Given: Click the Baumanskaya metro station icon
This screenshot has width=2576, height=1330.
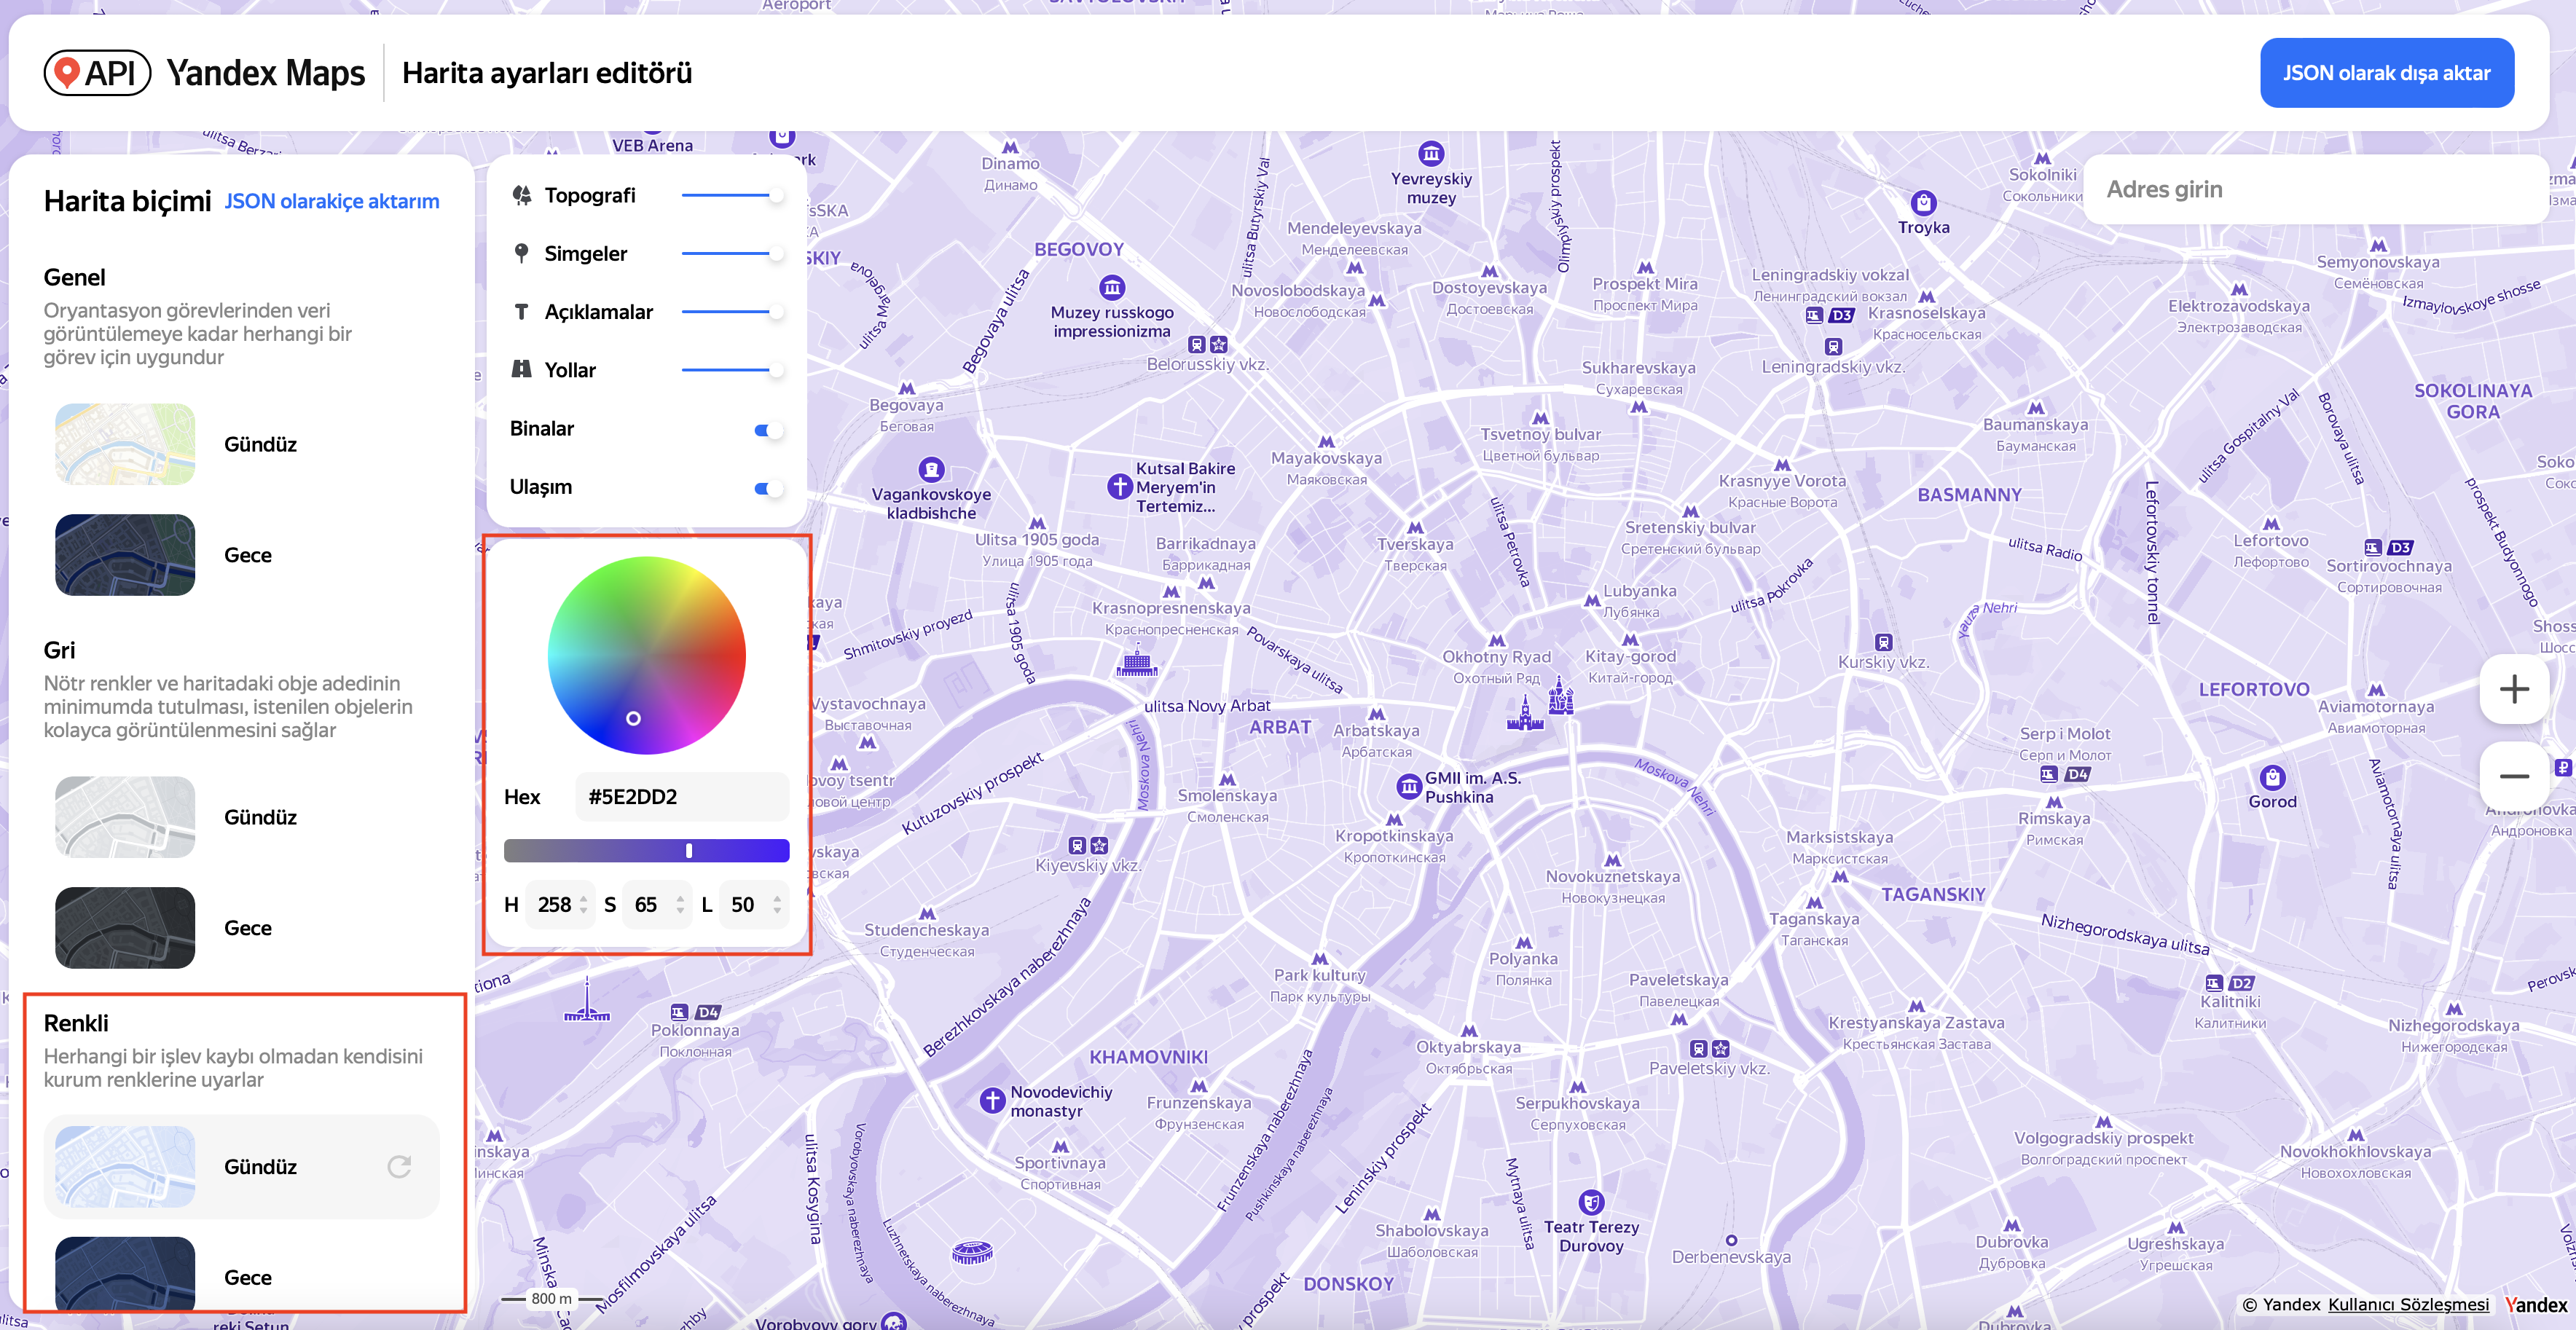Looking at the screenshot, I should (2035, 408).
